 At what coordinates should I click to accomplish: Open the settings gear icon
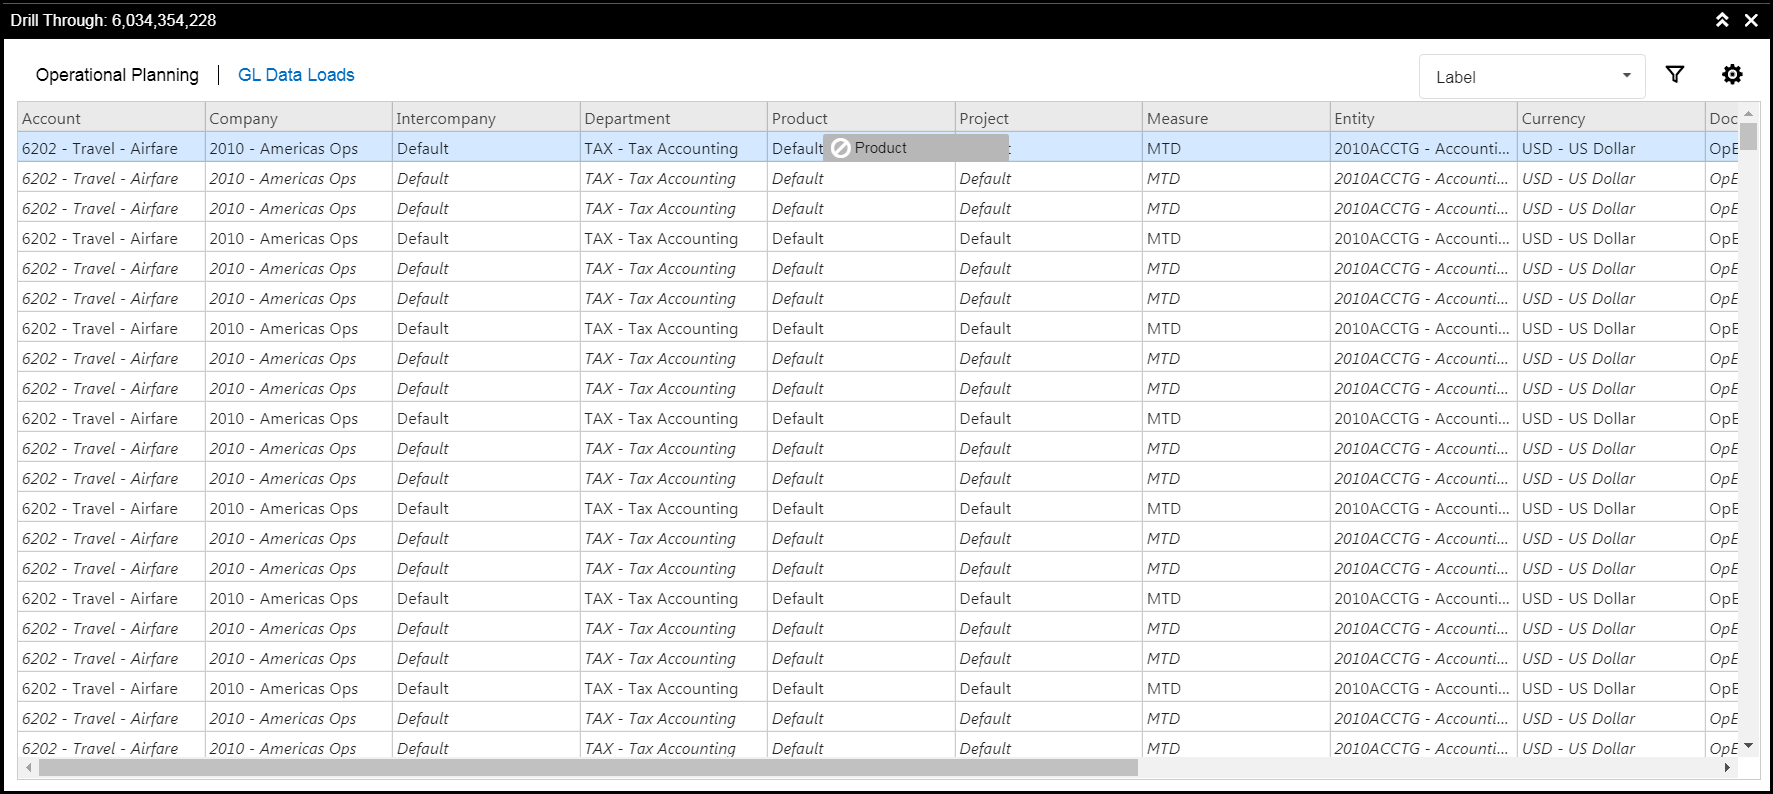[1732, 74]
